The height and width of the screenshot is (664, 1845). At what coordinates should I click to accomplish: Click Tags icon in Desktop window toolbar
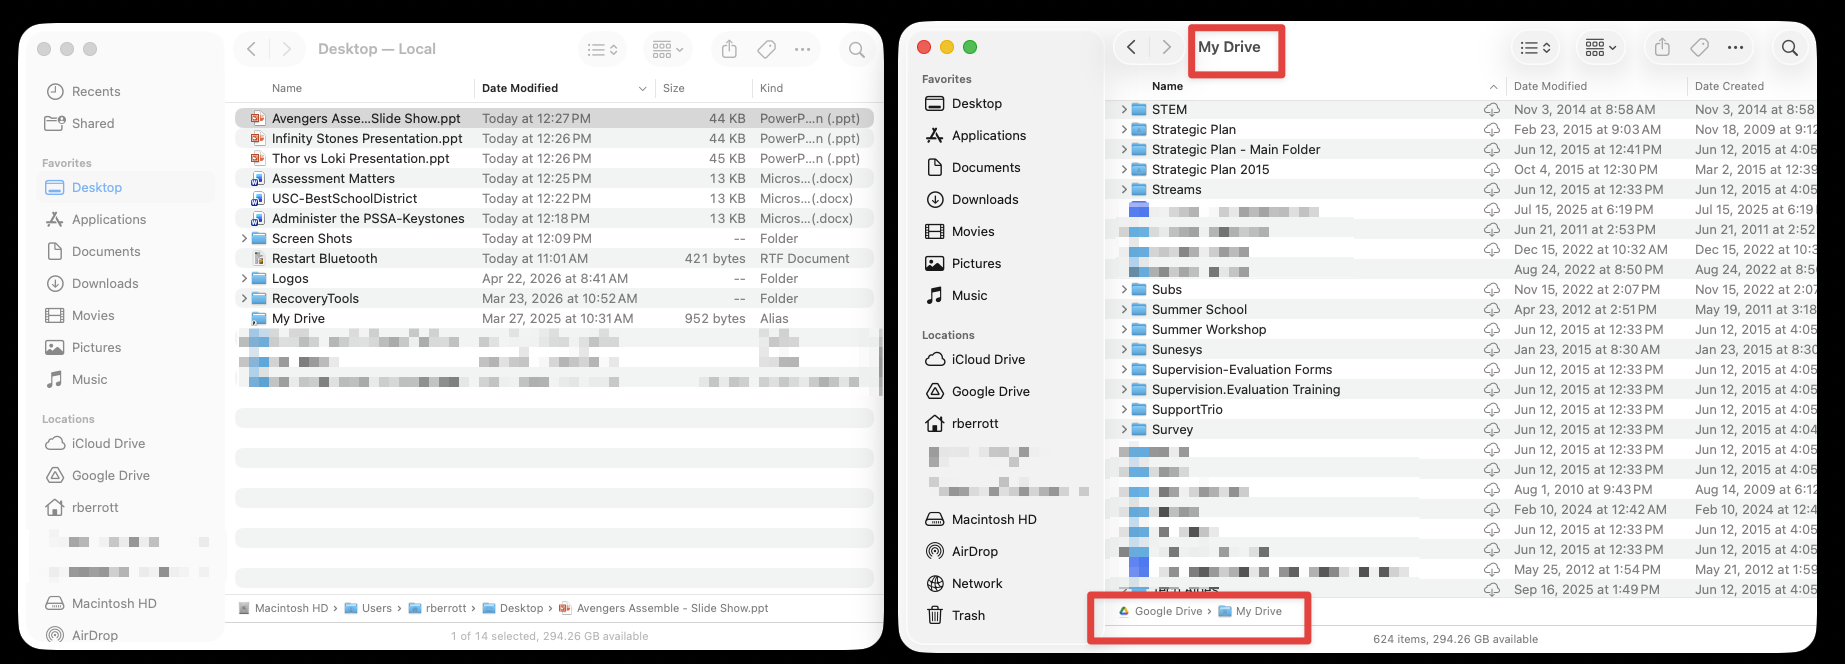coord(767,49)
